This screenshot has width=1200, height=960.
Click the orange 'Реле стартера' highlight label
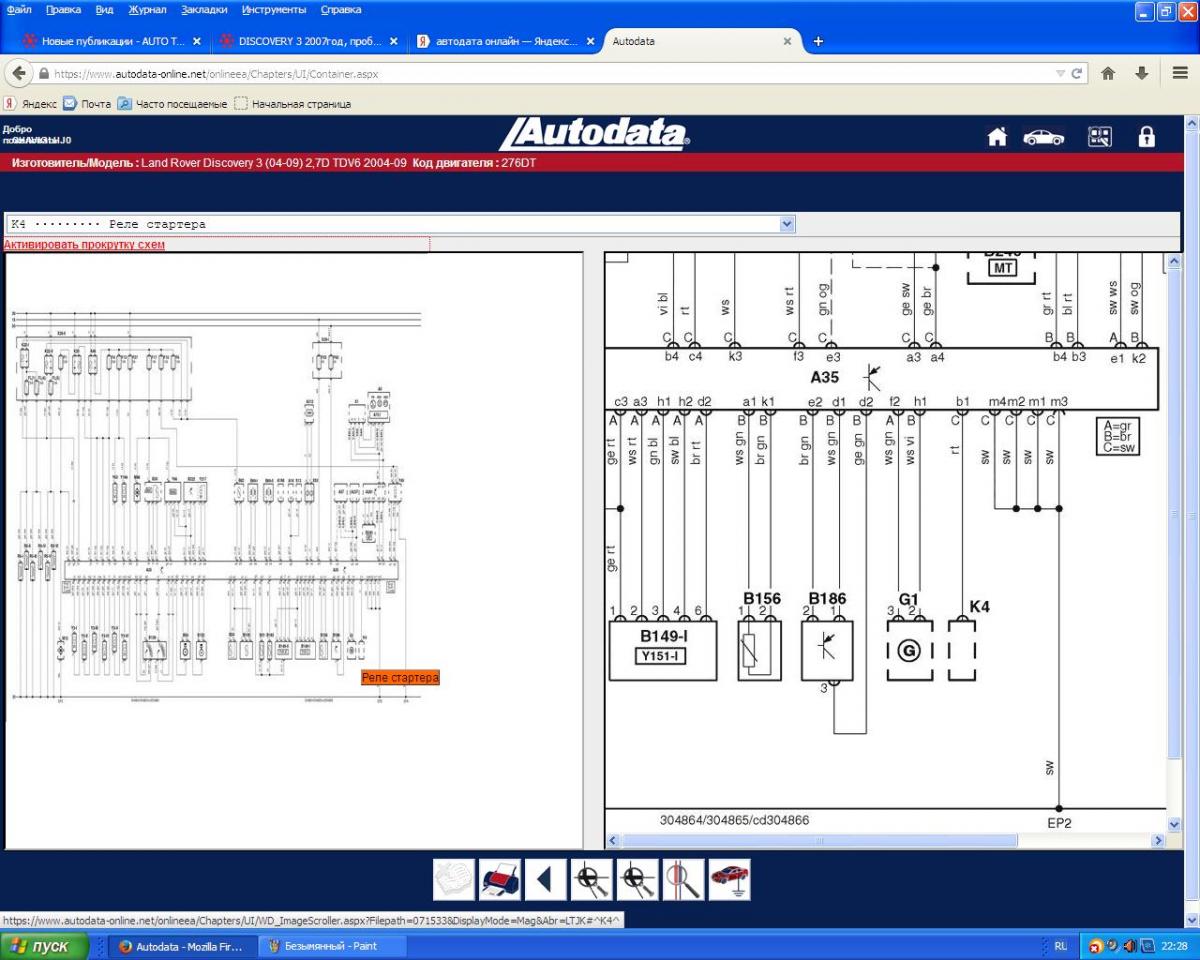pyautogui.click(x=400, y=678)
